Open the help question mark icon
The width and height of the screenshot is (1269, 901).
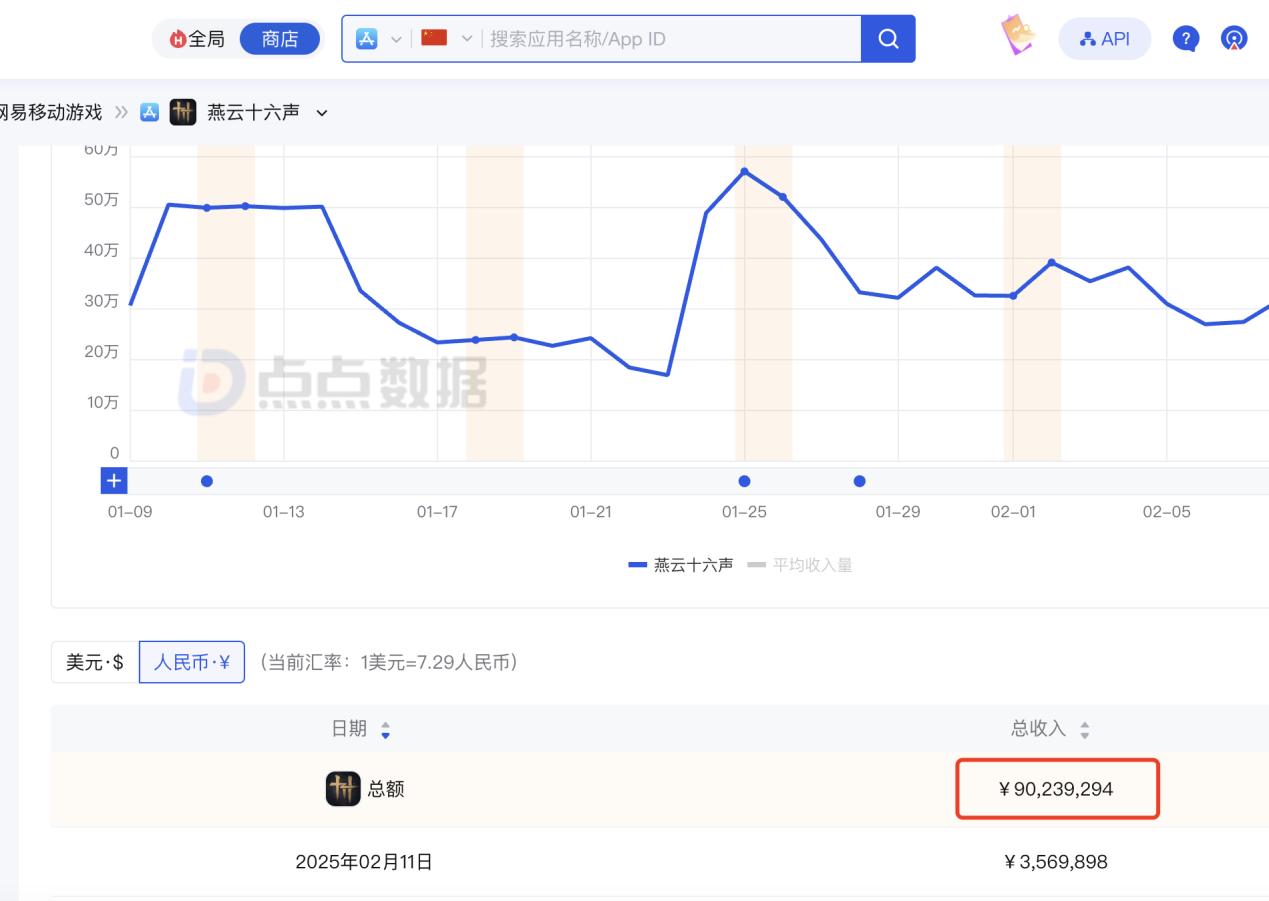coord(1185,39)
